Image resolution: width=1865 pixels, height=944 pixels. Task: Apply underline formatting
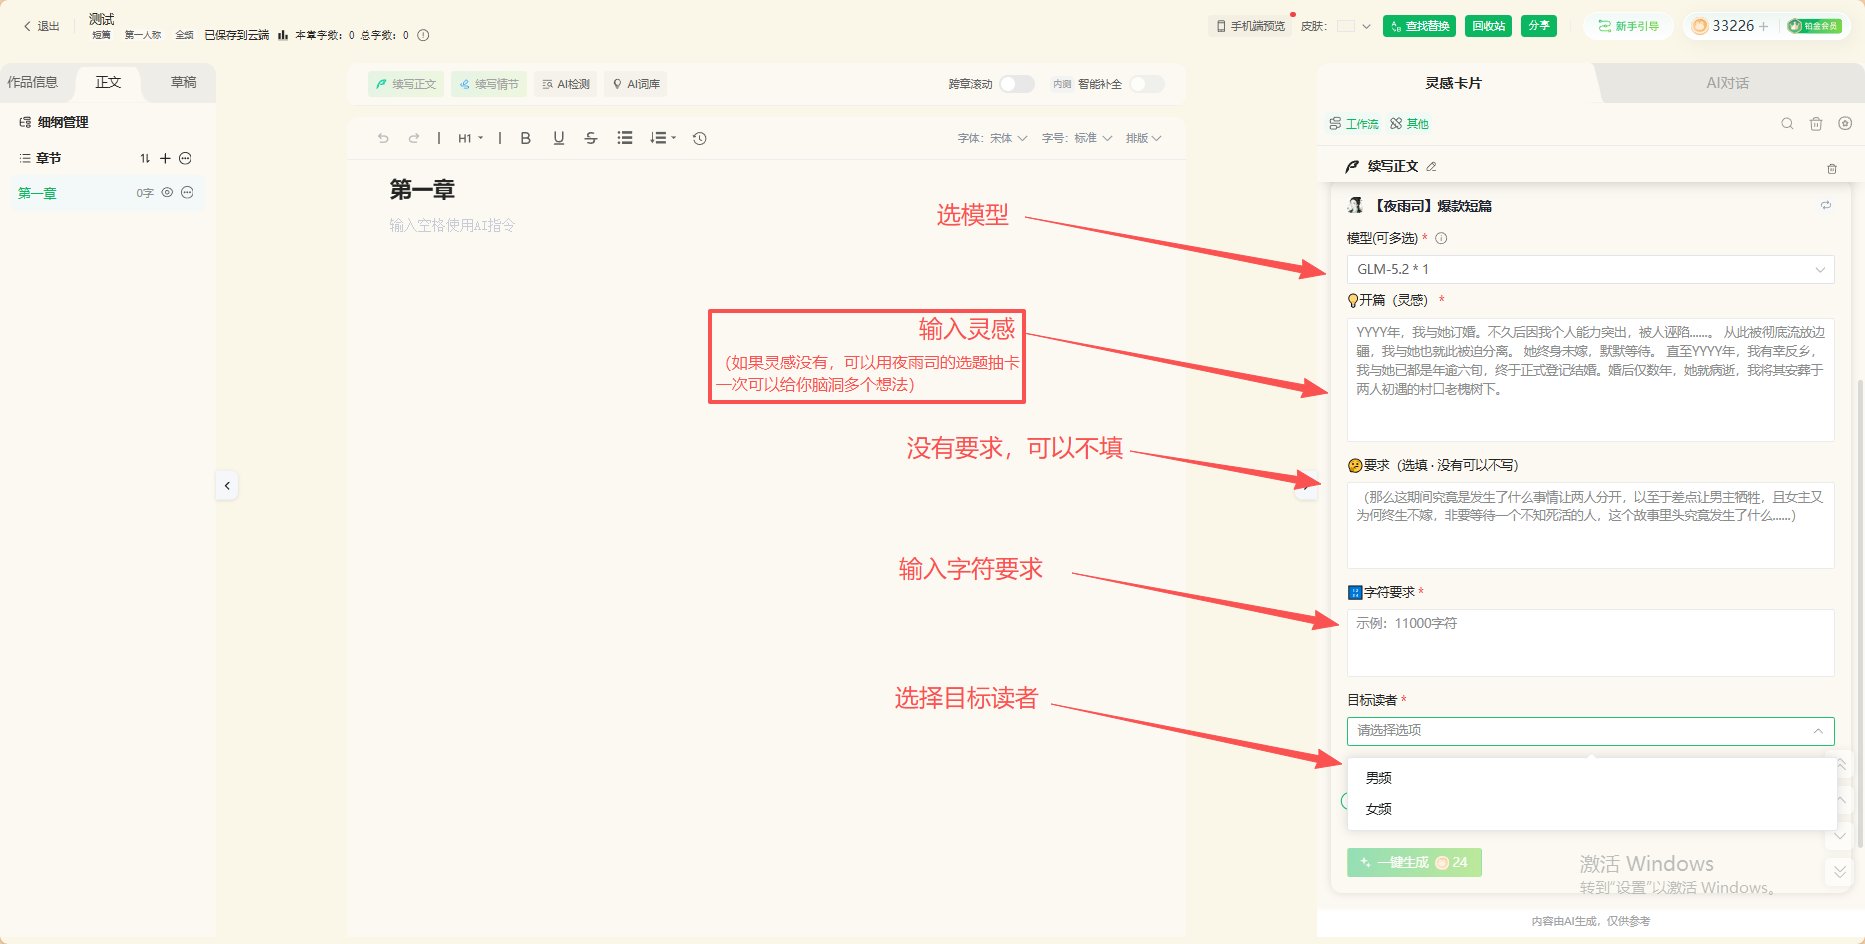pos(559,138)
